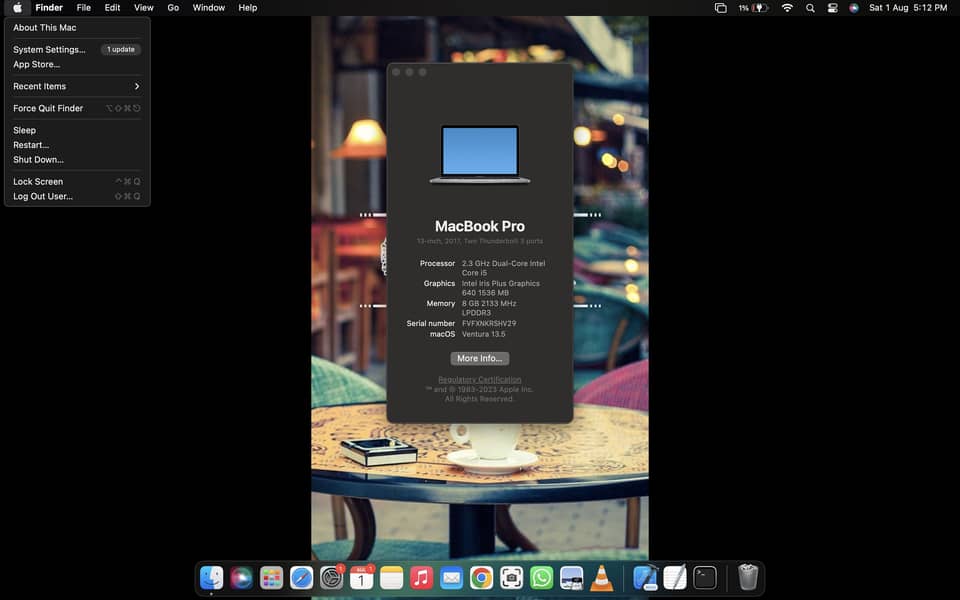Launch Siri from the dock

tap(241, 577)
